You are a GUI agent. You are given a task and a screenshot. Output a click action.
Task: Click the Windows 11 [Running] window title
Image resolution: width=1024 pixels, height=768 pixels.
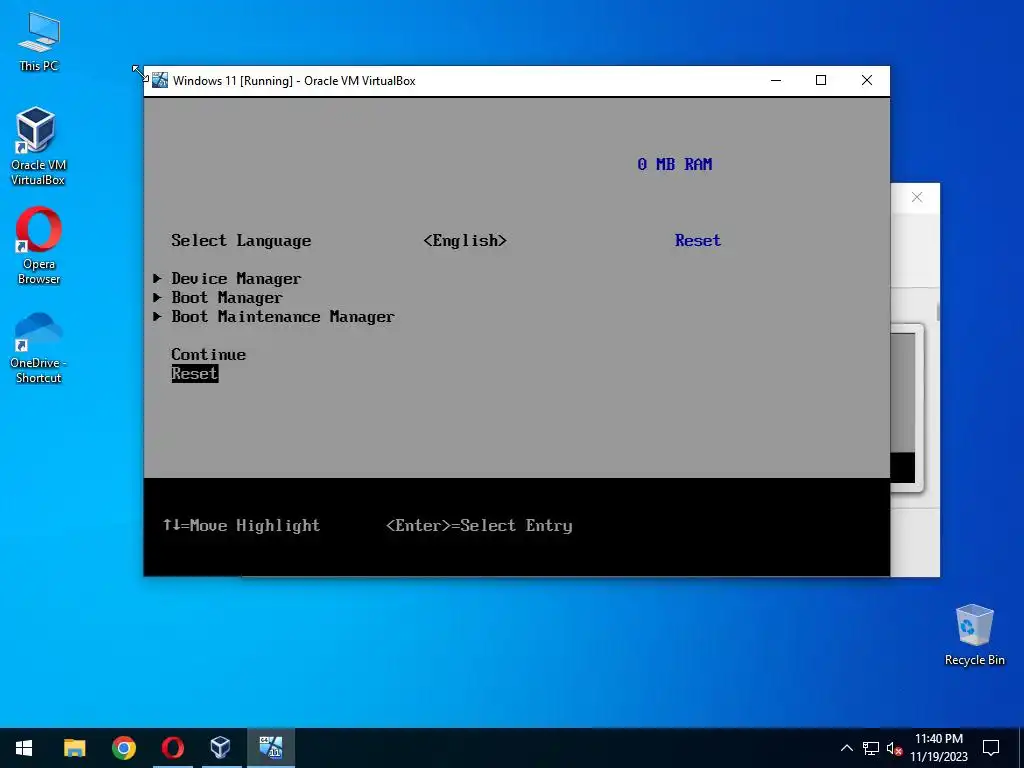click(x=294, y=81)
